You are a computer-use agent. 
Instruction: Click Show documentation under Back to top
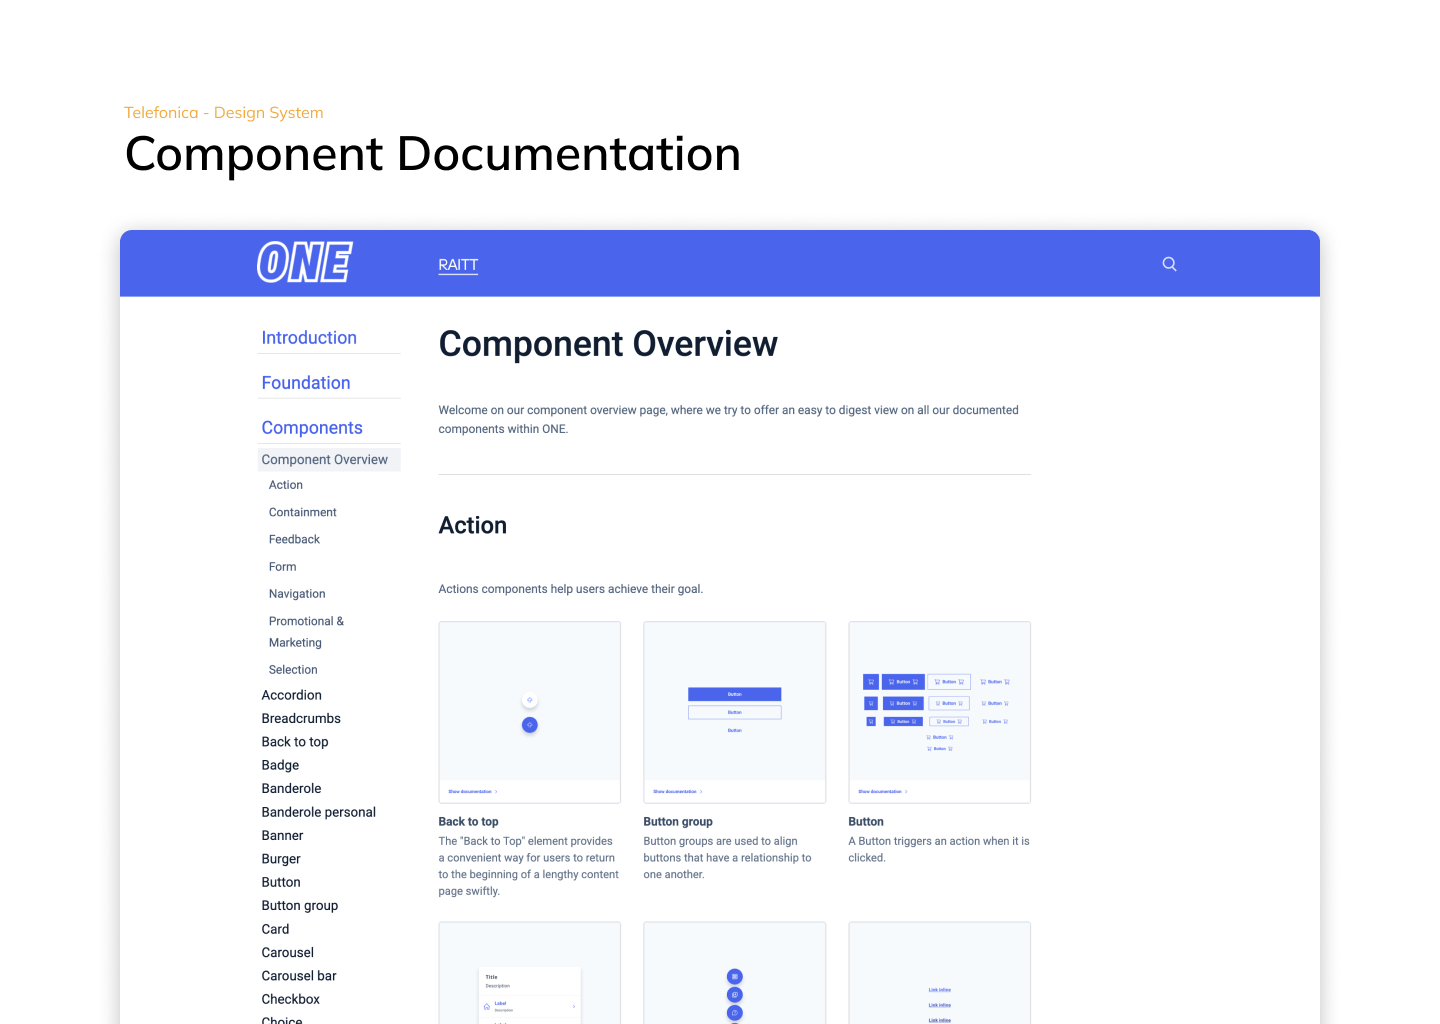[472, 791]
